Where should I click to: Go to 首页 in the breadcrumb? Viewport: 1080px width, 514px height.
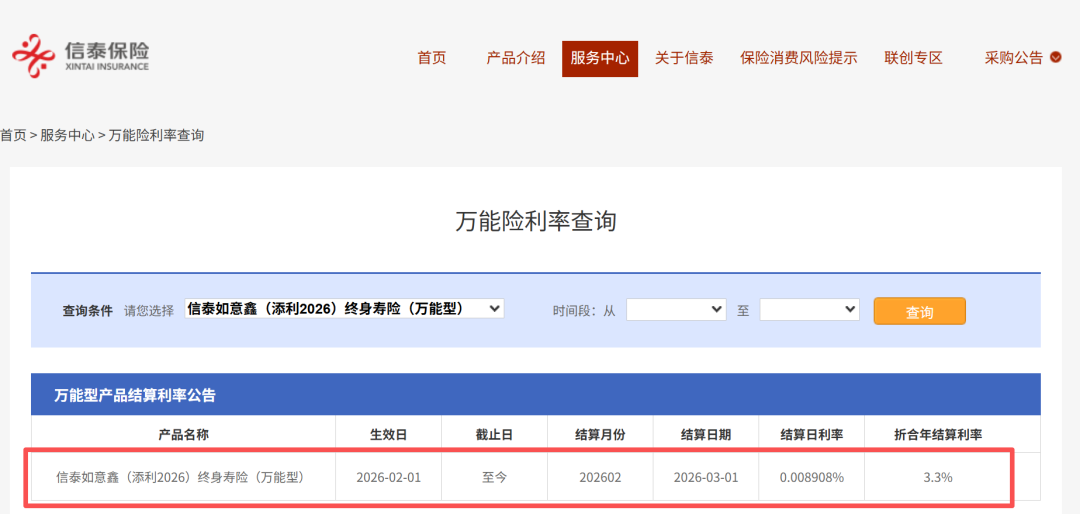(13, 135)
